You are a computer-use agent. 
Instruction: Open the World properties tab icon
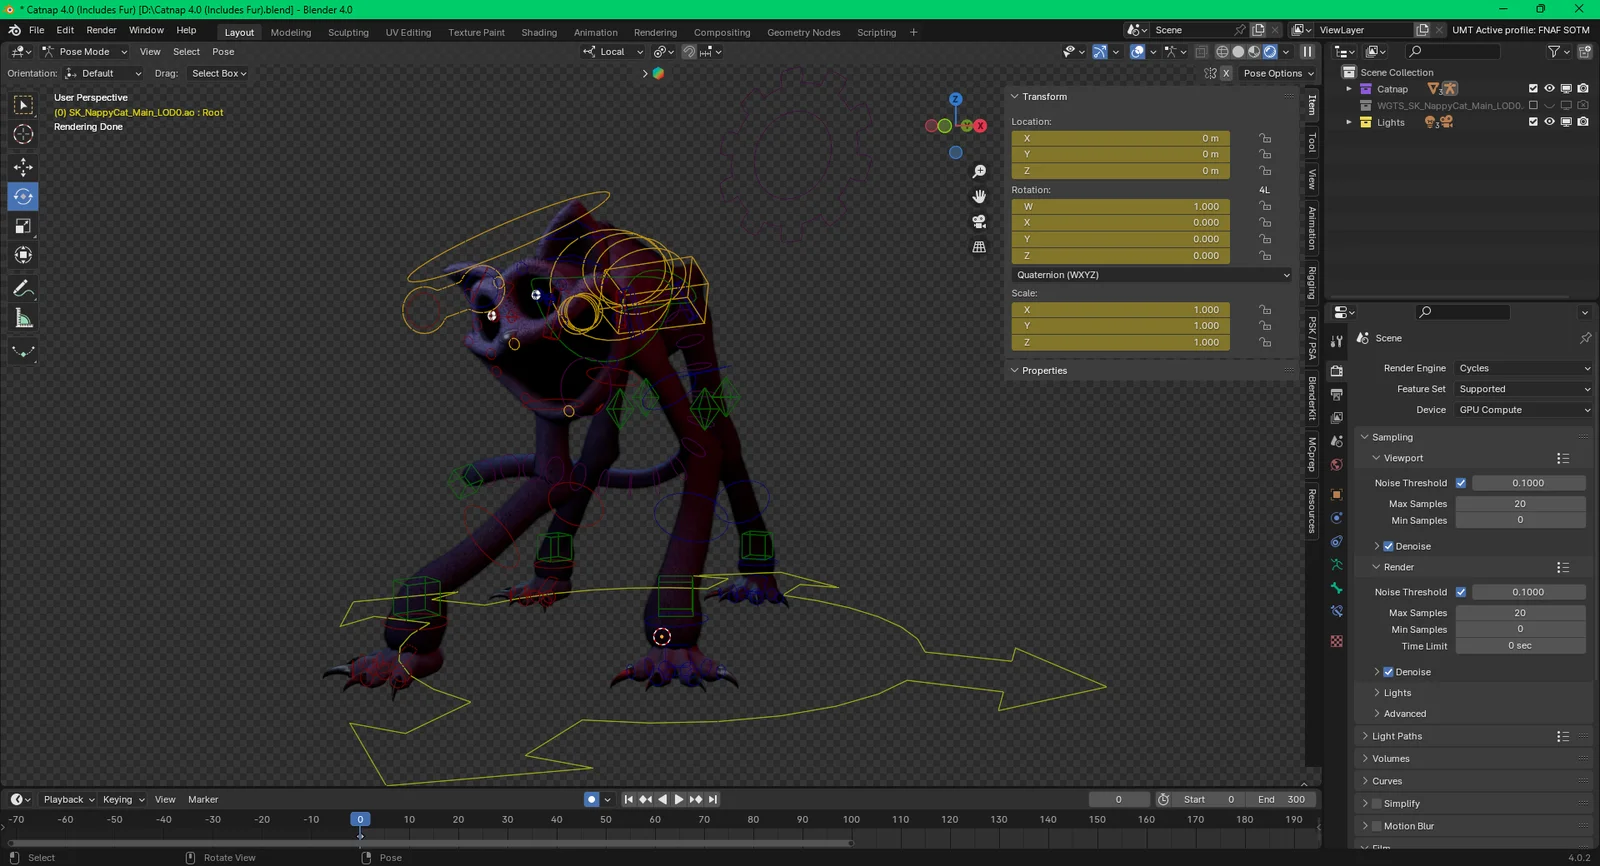tap(1337, 465)
